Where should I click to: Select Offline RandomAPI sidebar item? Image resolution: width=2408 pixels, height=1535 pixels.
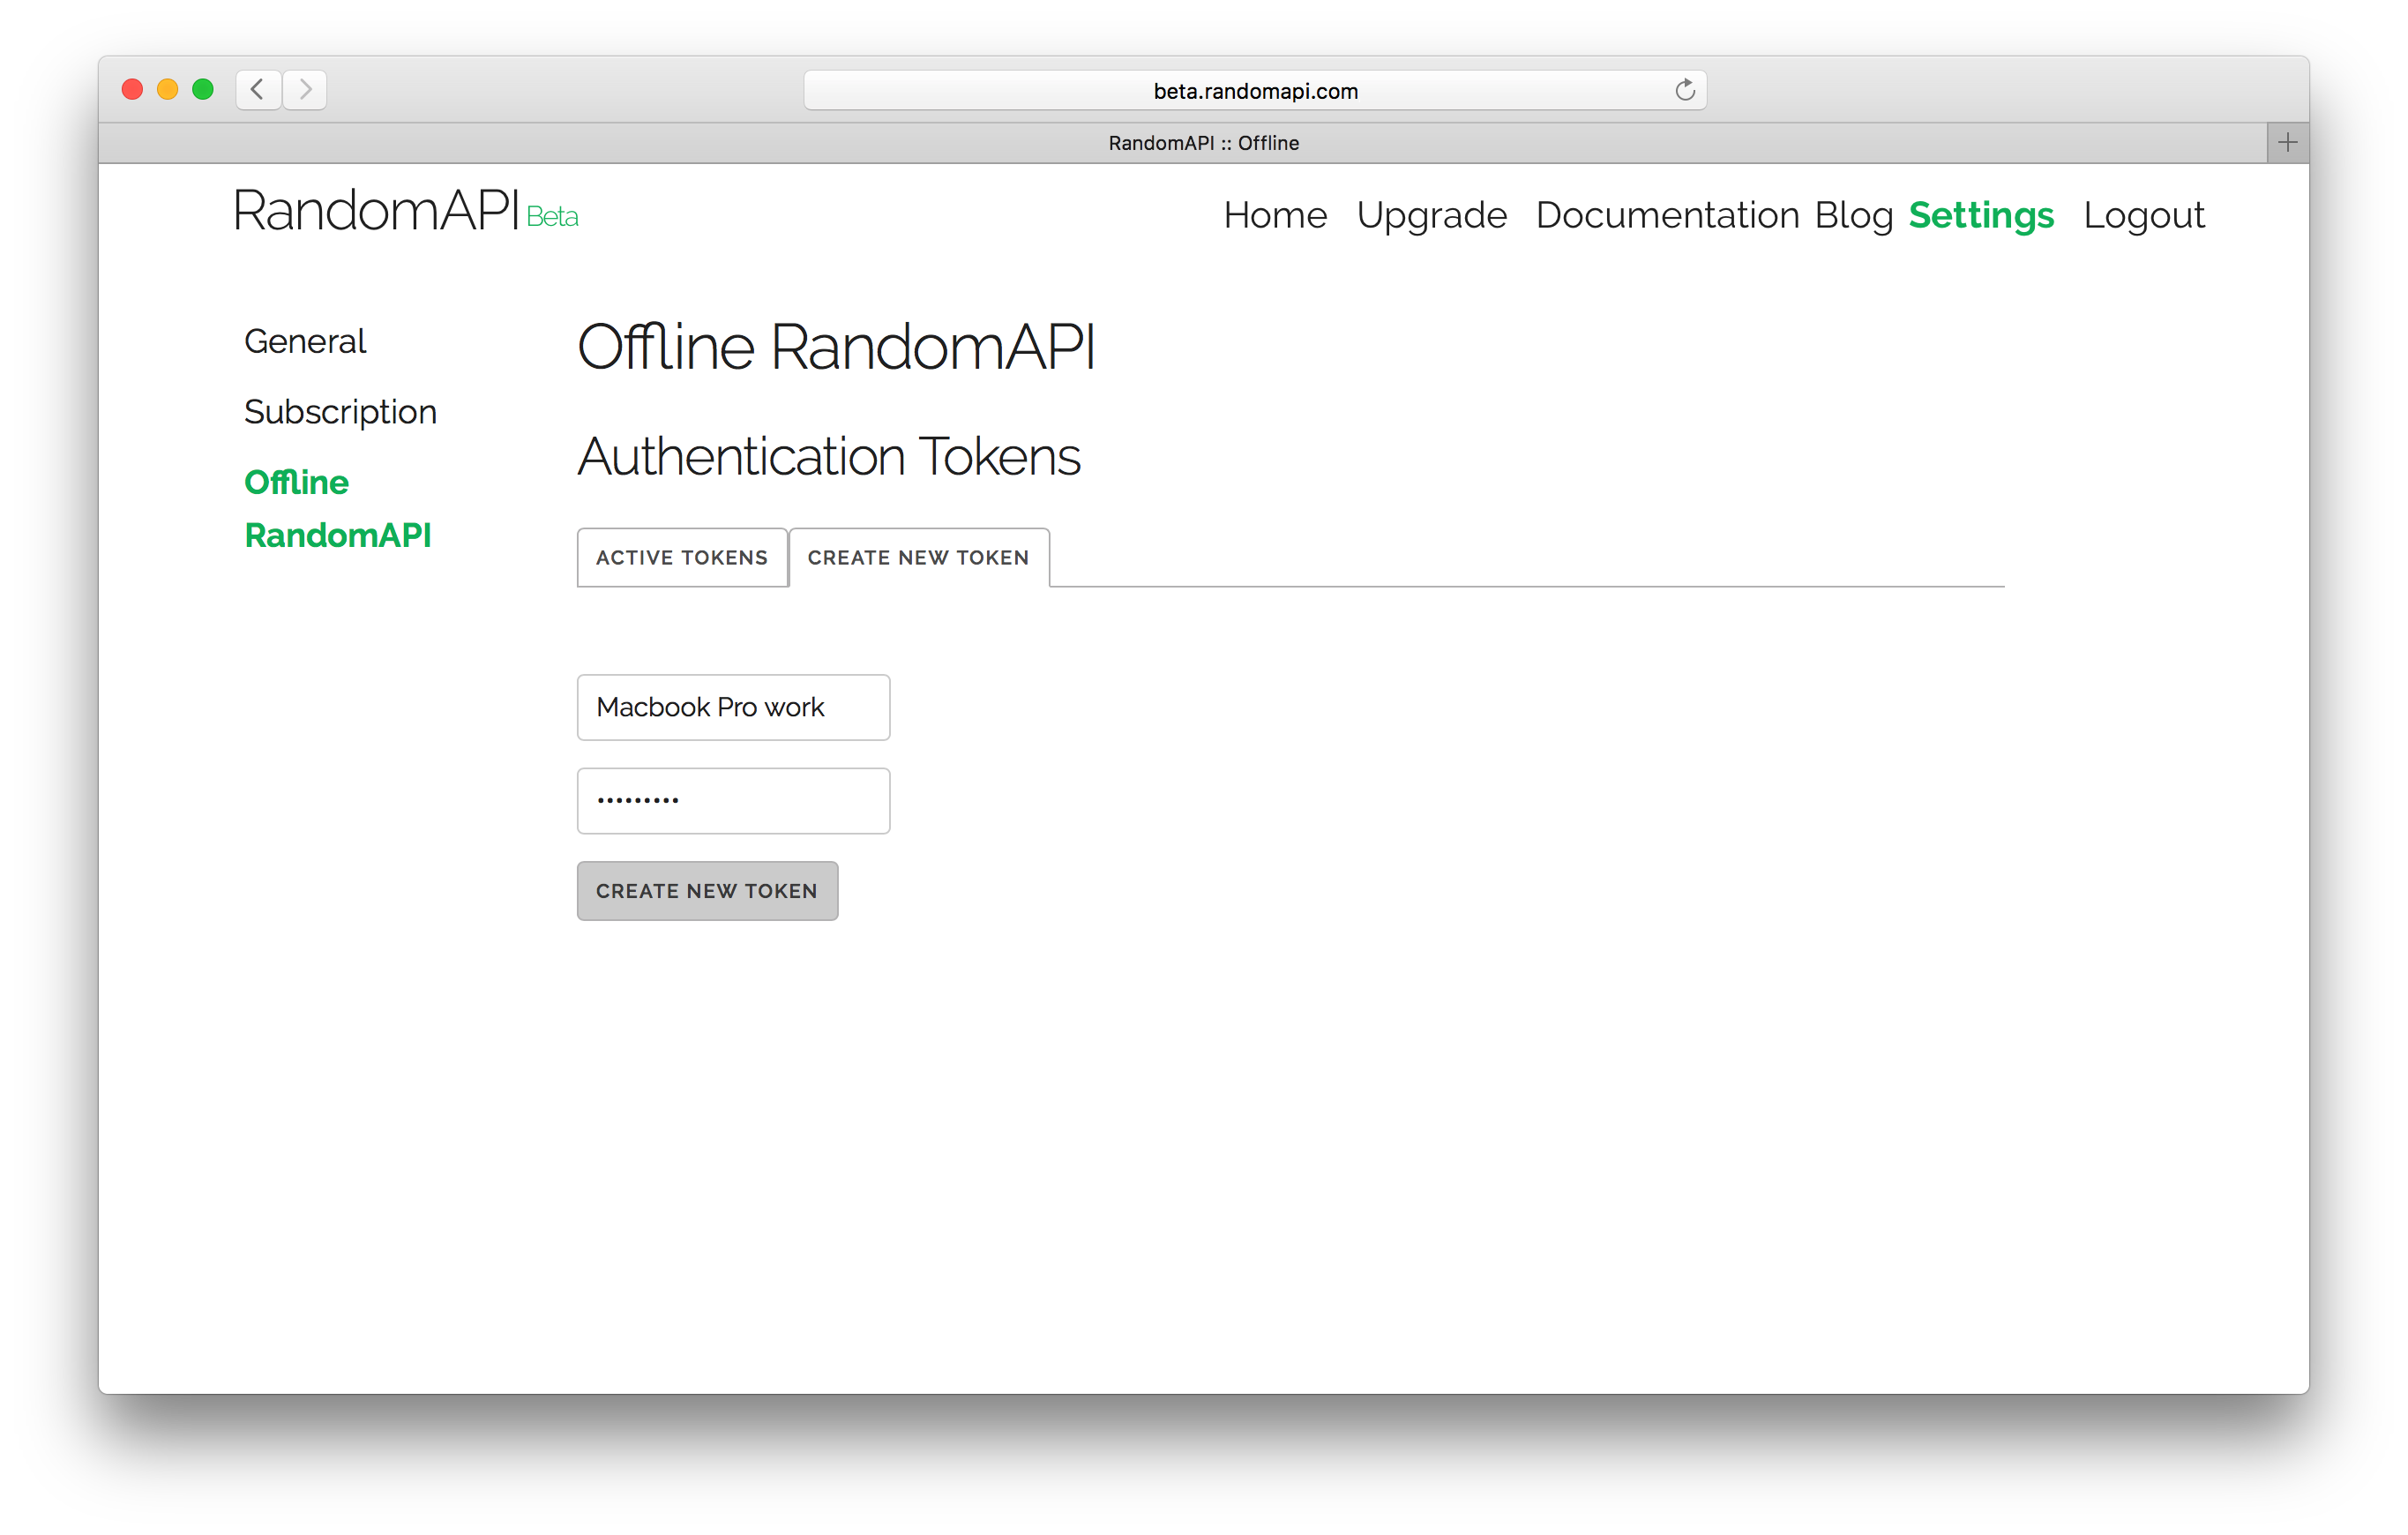pos(337,509)
